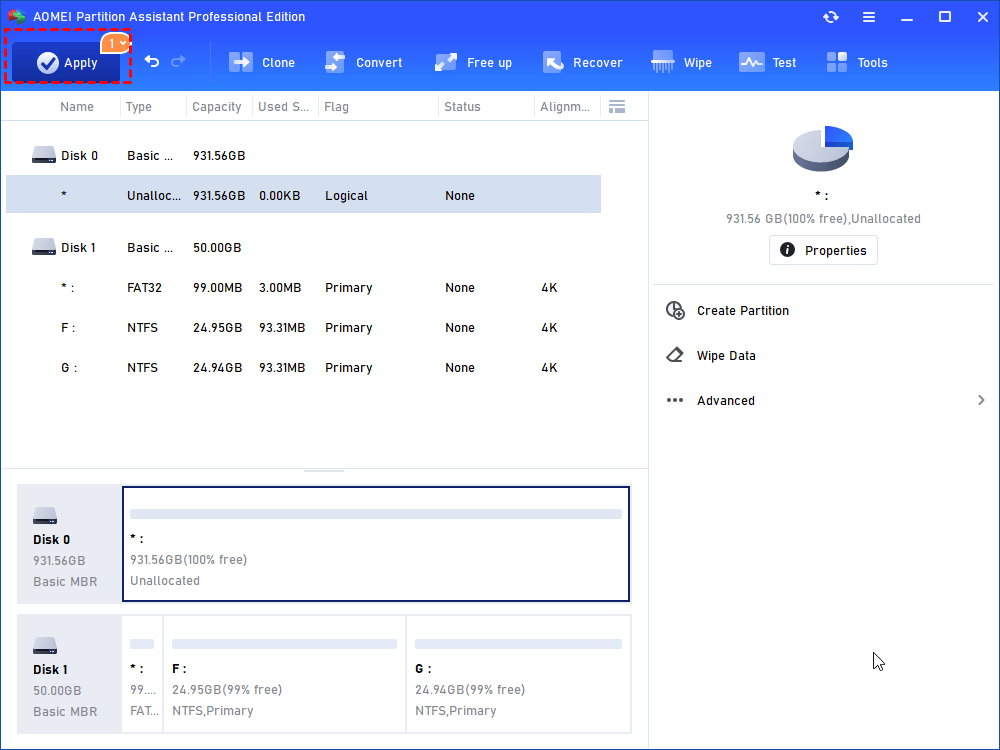Click the 931.56GB capacity cell of Disk 0
Viewport: 1000px width, 750px height.
219,156
